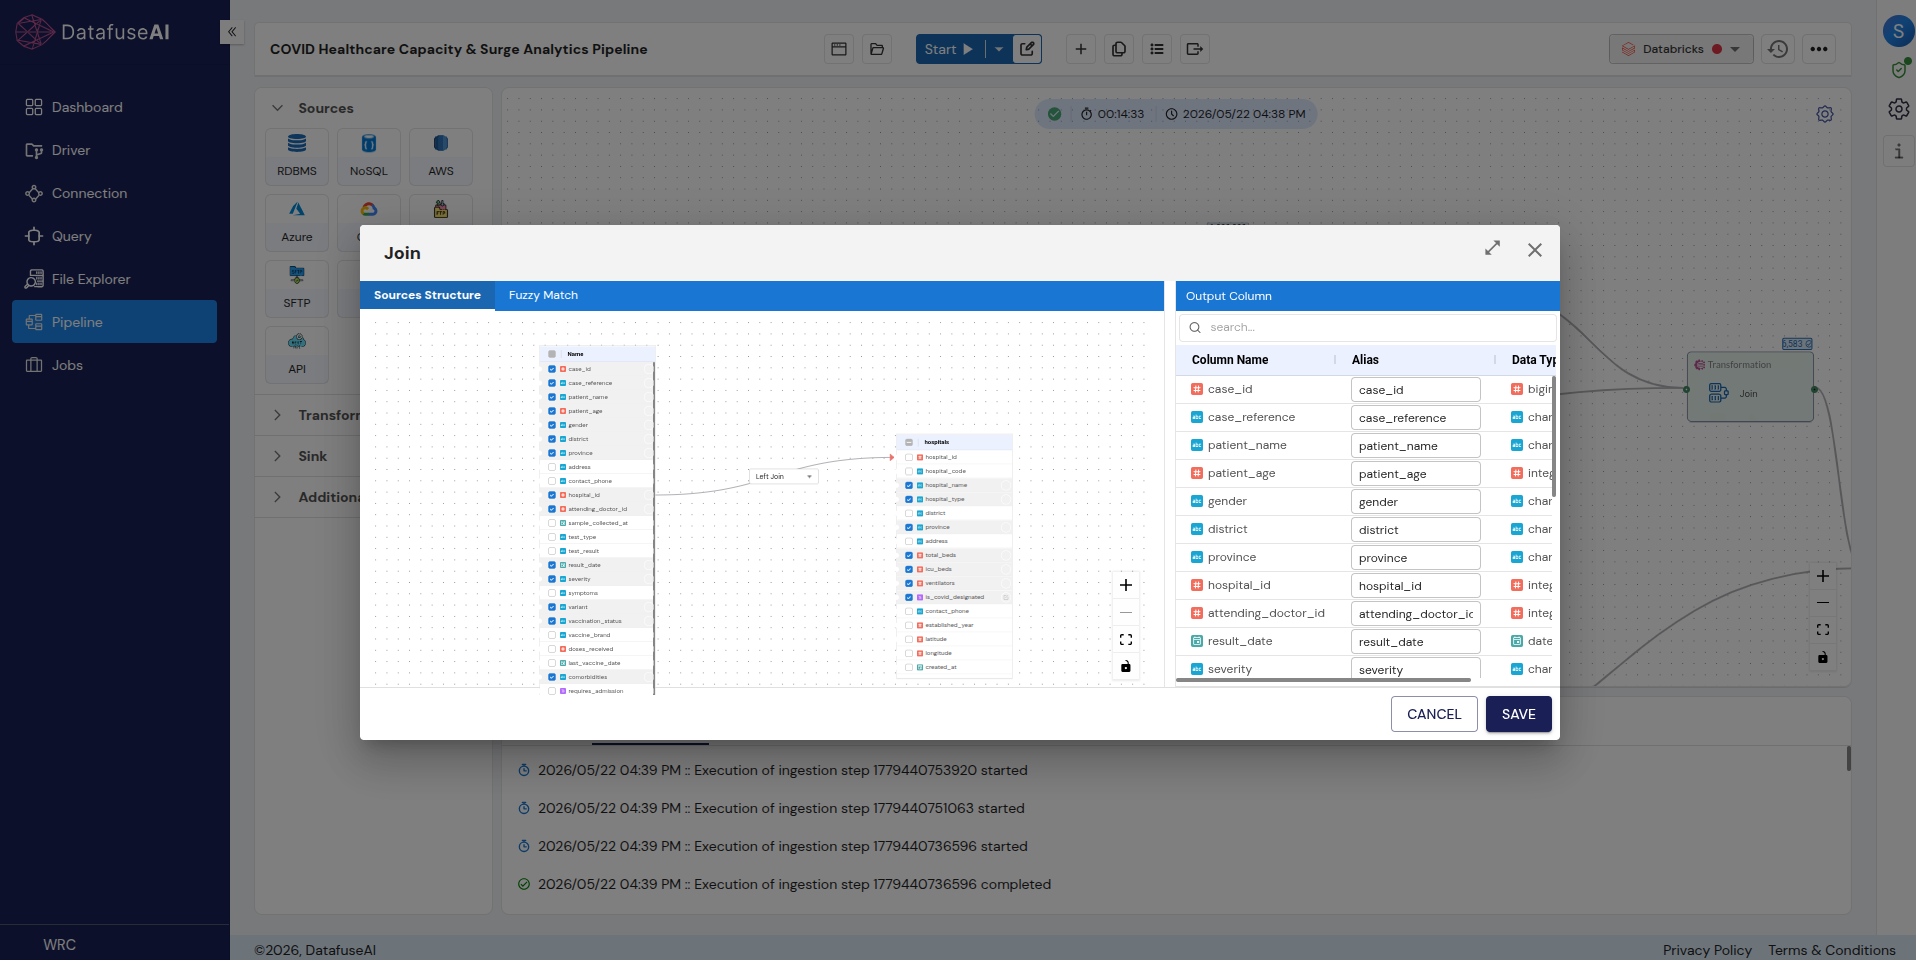Open the user avatar S menu
Image resolution: width=1916 pixels, height=960 pixels.
(x=1898, y=31)
